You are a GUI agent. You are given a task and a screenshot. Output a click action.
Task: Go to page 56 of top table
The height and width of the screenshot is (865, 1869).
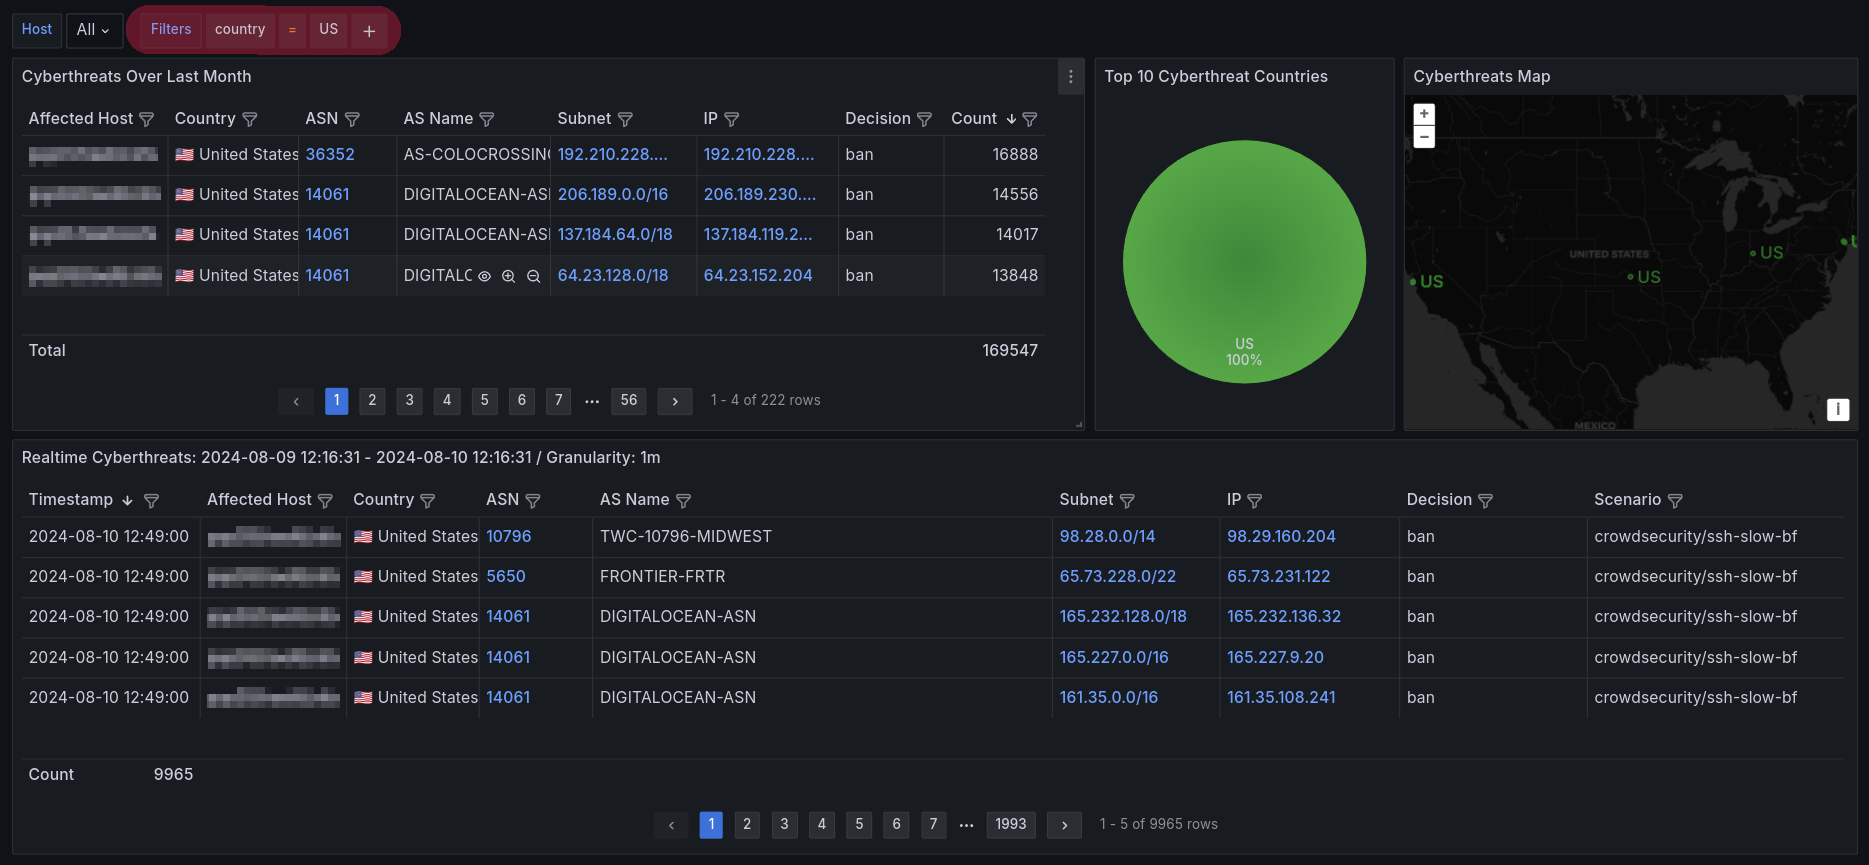[x=629, y=401]
